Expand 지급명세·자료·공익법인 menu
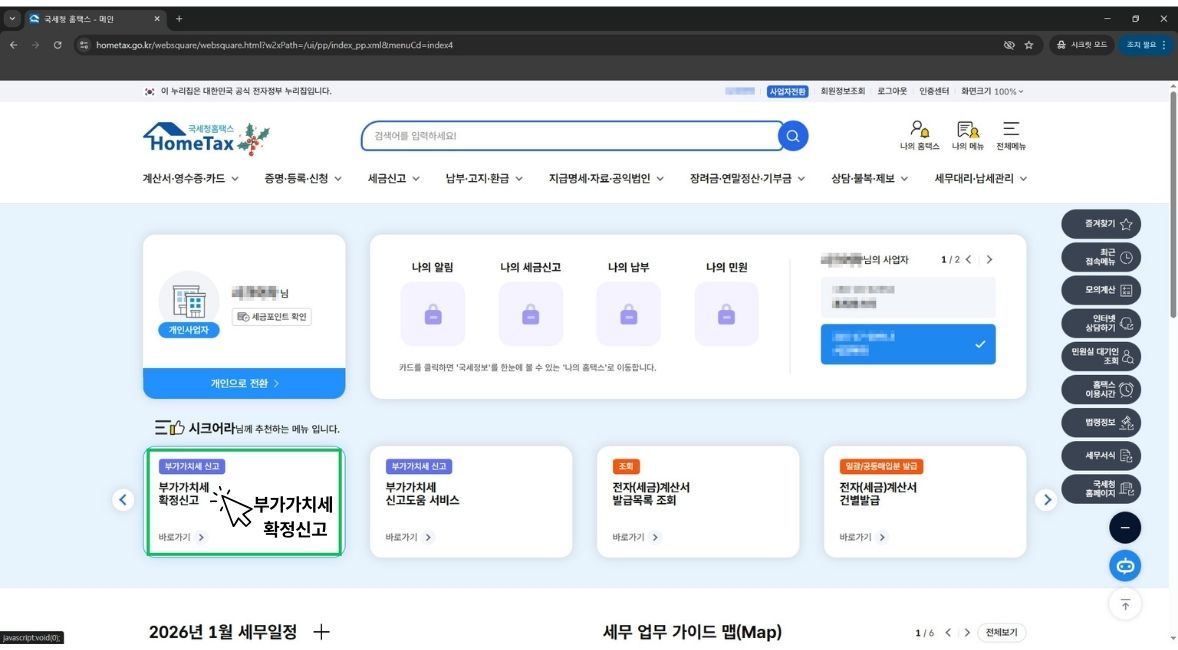This screenshot has width=1178, height=650. coord(606,179)
